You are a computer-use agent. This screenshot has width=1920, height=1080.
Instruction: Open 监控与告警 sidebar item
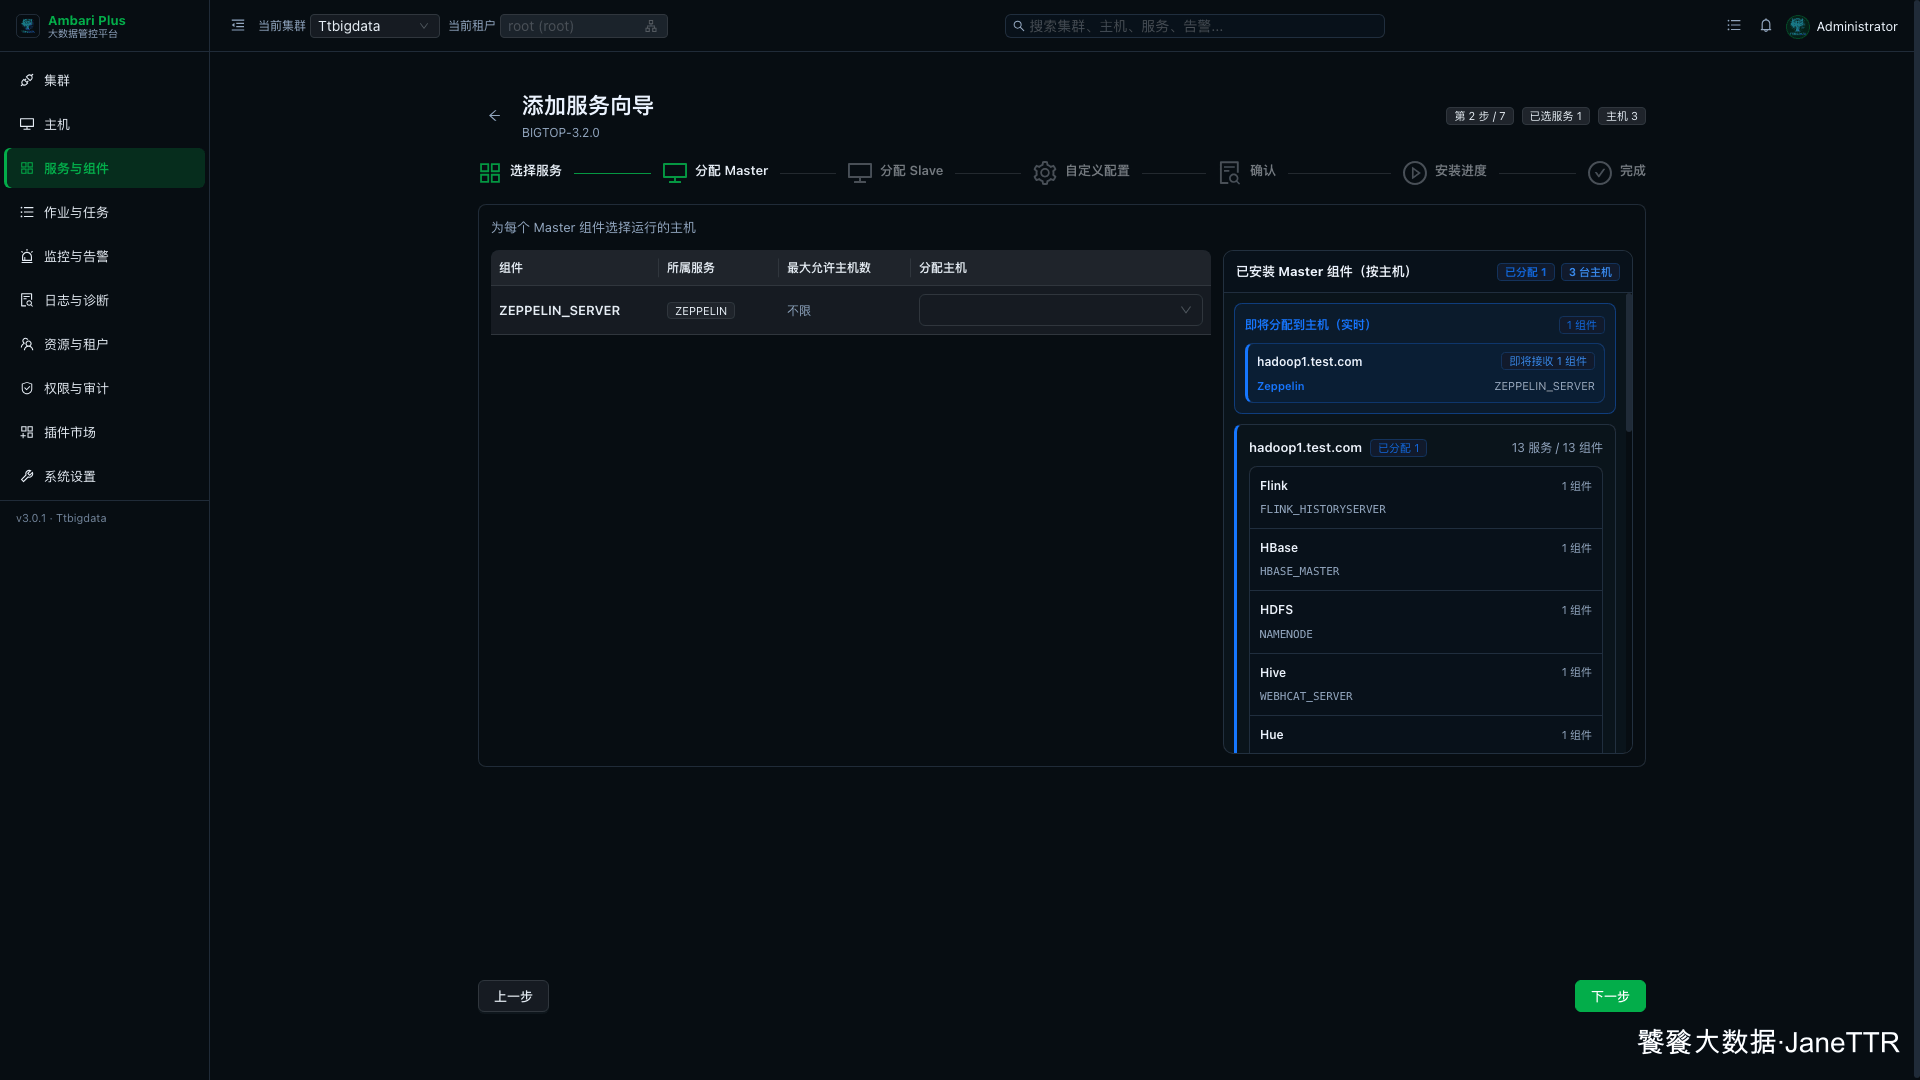[105, 256]
